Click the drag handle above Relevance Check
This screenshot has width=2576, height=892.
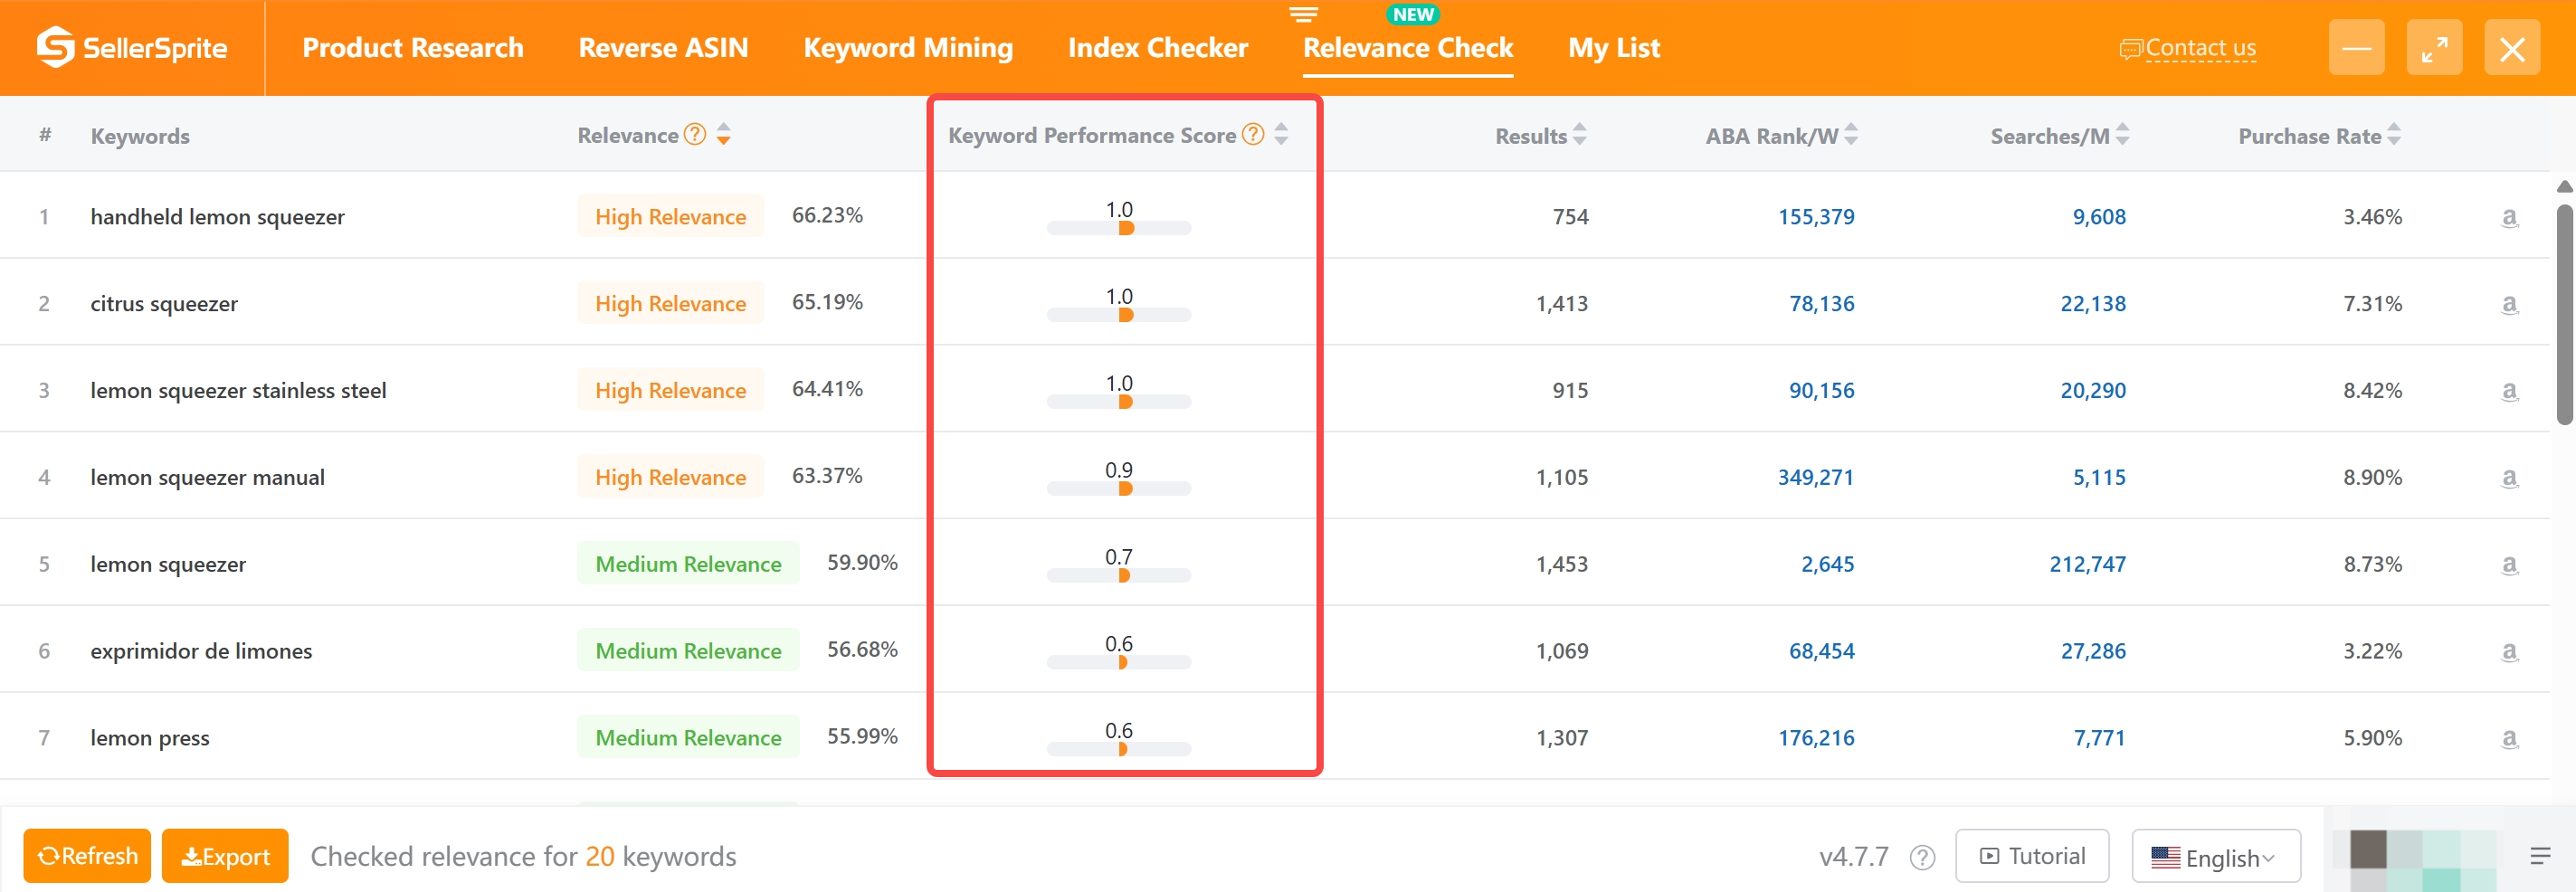point(1303,14)
